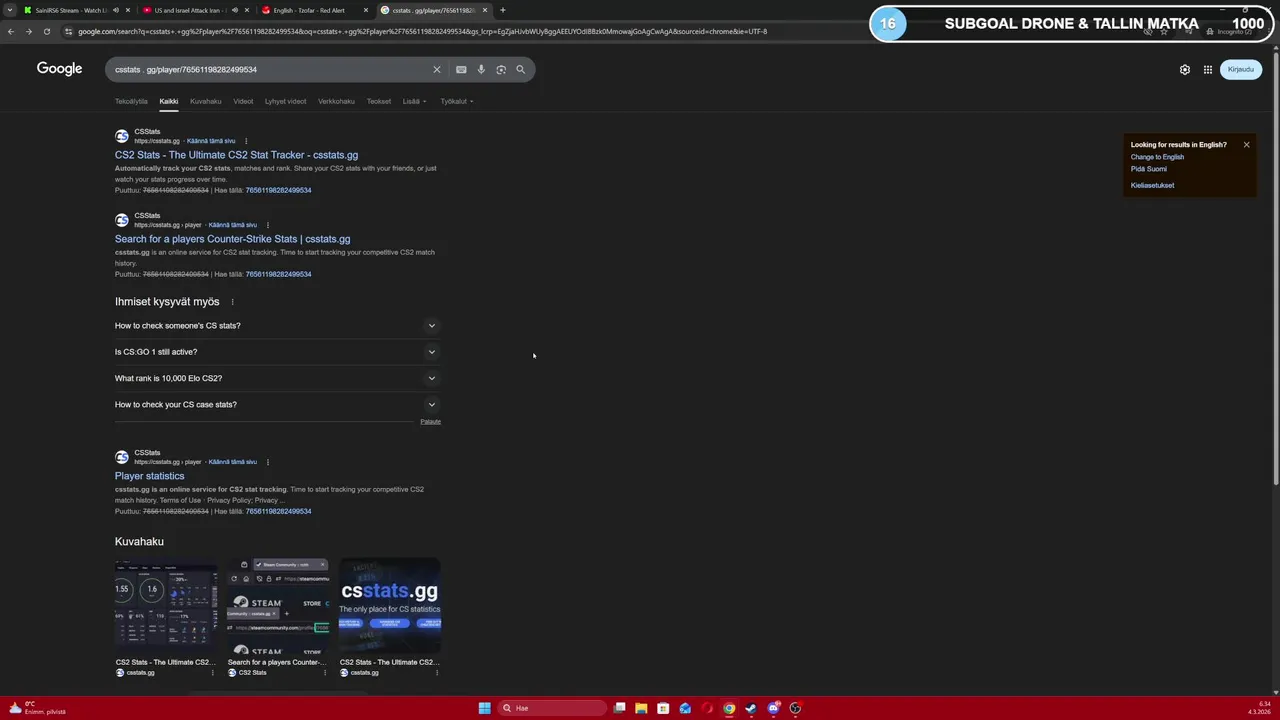Open Steam from the taskbar
This screenshot has height=720, width=1280.
coord(751,708)
